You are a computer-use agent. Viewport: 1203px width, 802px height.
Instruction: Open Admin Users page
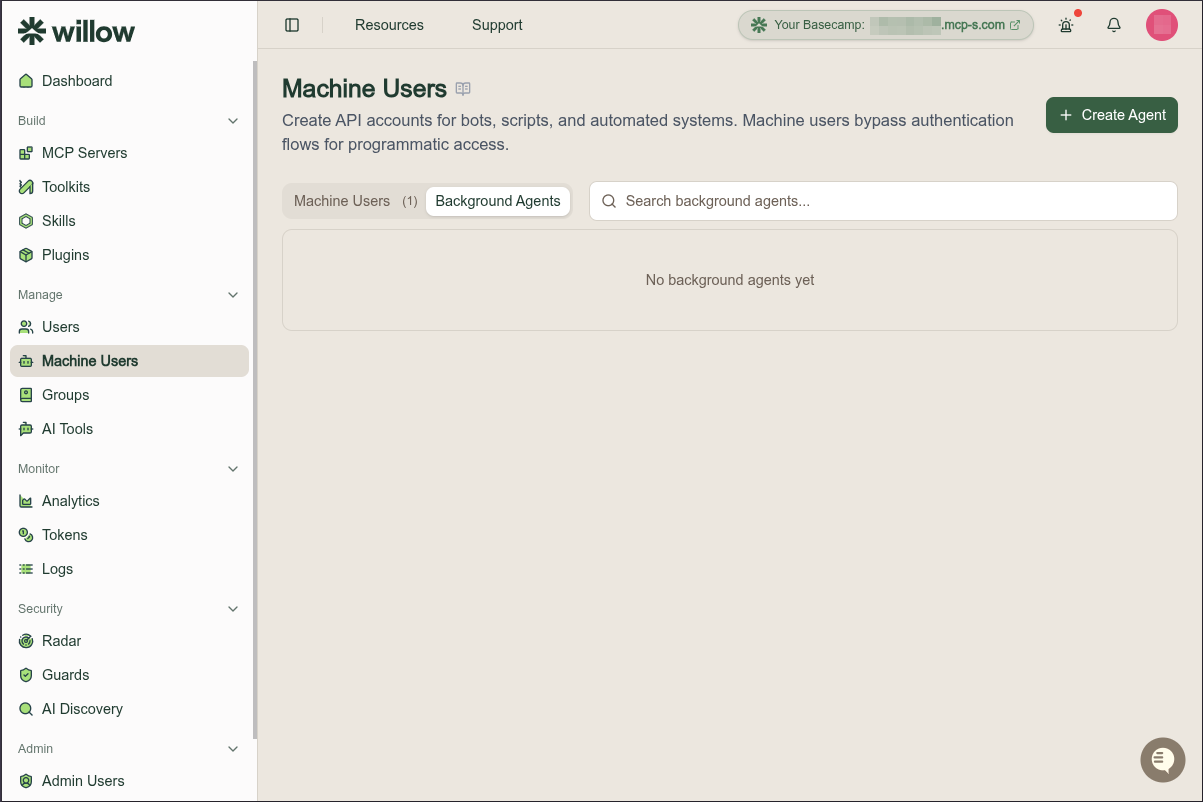pyautogui.click(x=129, y=781)
